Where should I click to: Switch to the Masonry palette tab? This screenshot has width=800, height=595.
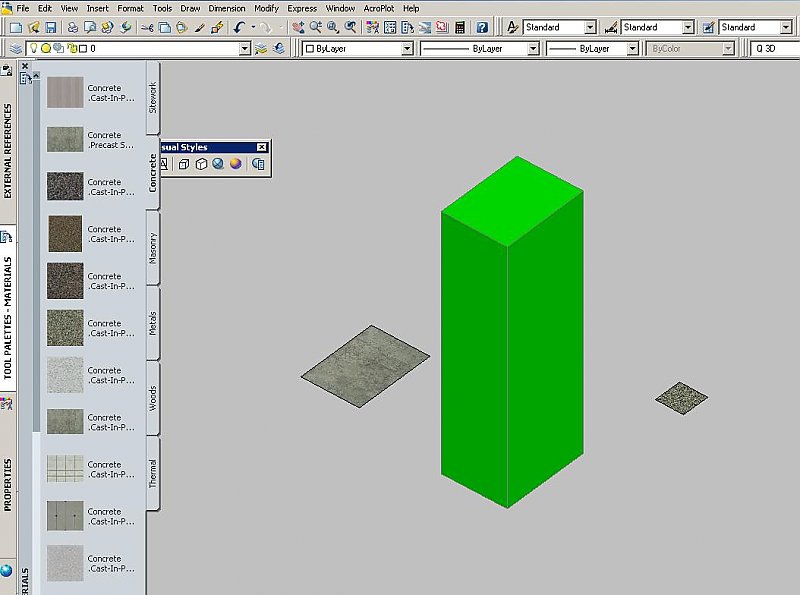pos(153,247)
